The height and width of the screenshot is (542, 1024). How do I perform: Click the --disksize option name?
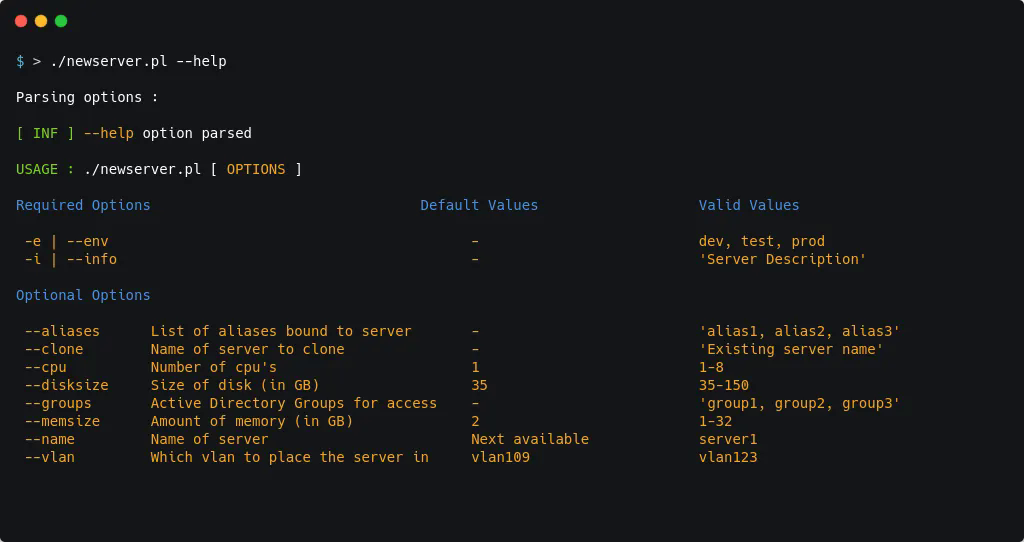(66, 385)
